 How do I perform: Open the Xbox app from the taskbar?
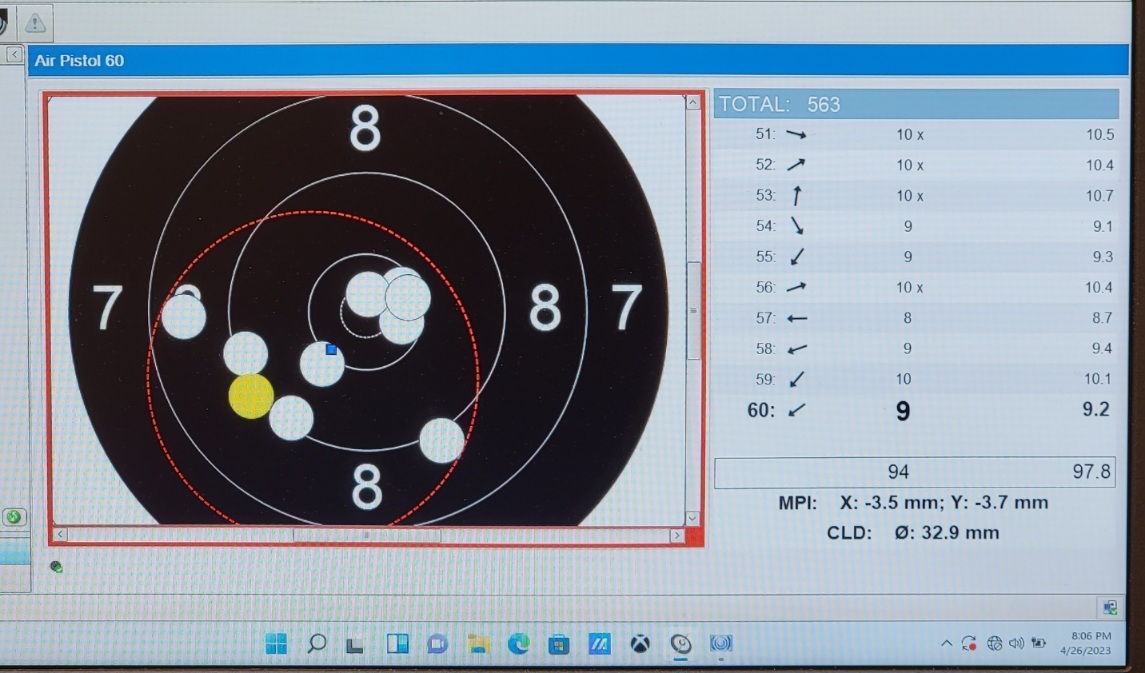coord(640,644)
